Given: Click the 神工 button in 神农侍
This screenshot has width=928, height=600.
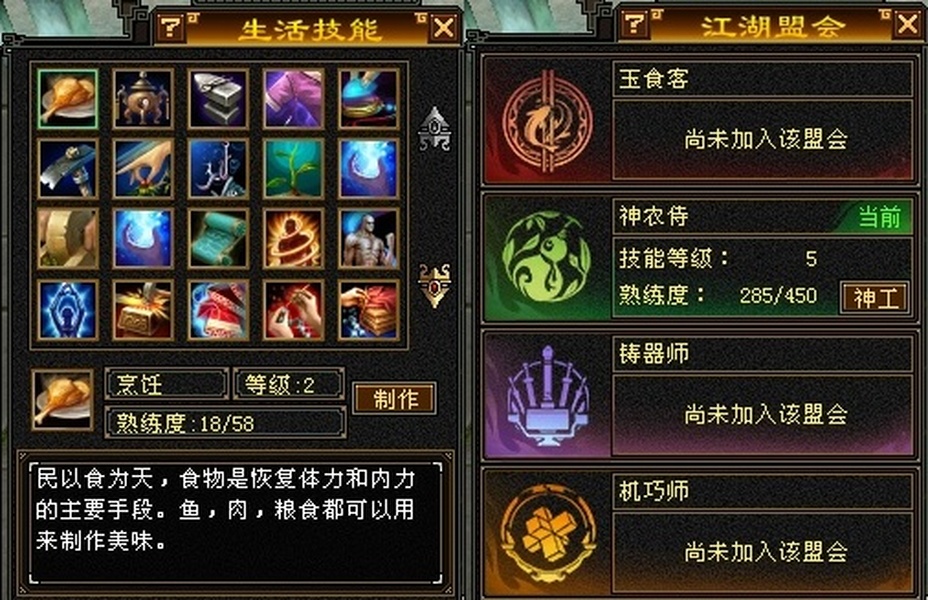Looking at the screenshot, I should [875, 298].
